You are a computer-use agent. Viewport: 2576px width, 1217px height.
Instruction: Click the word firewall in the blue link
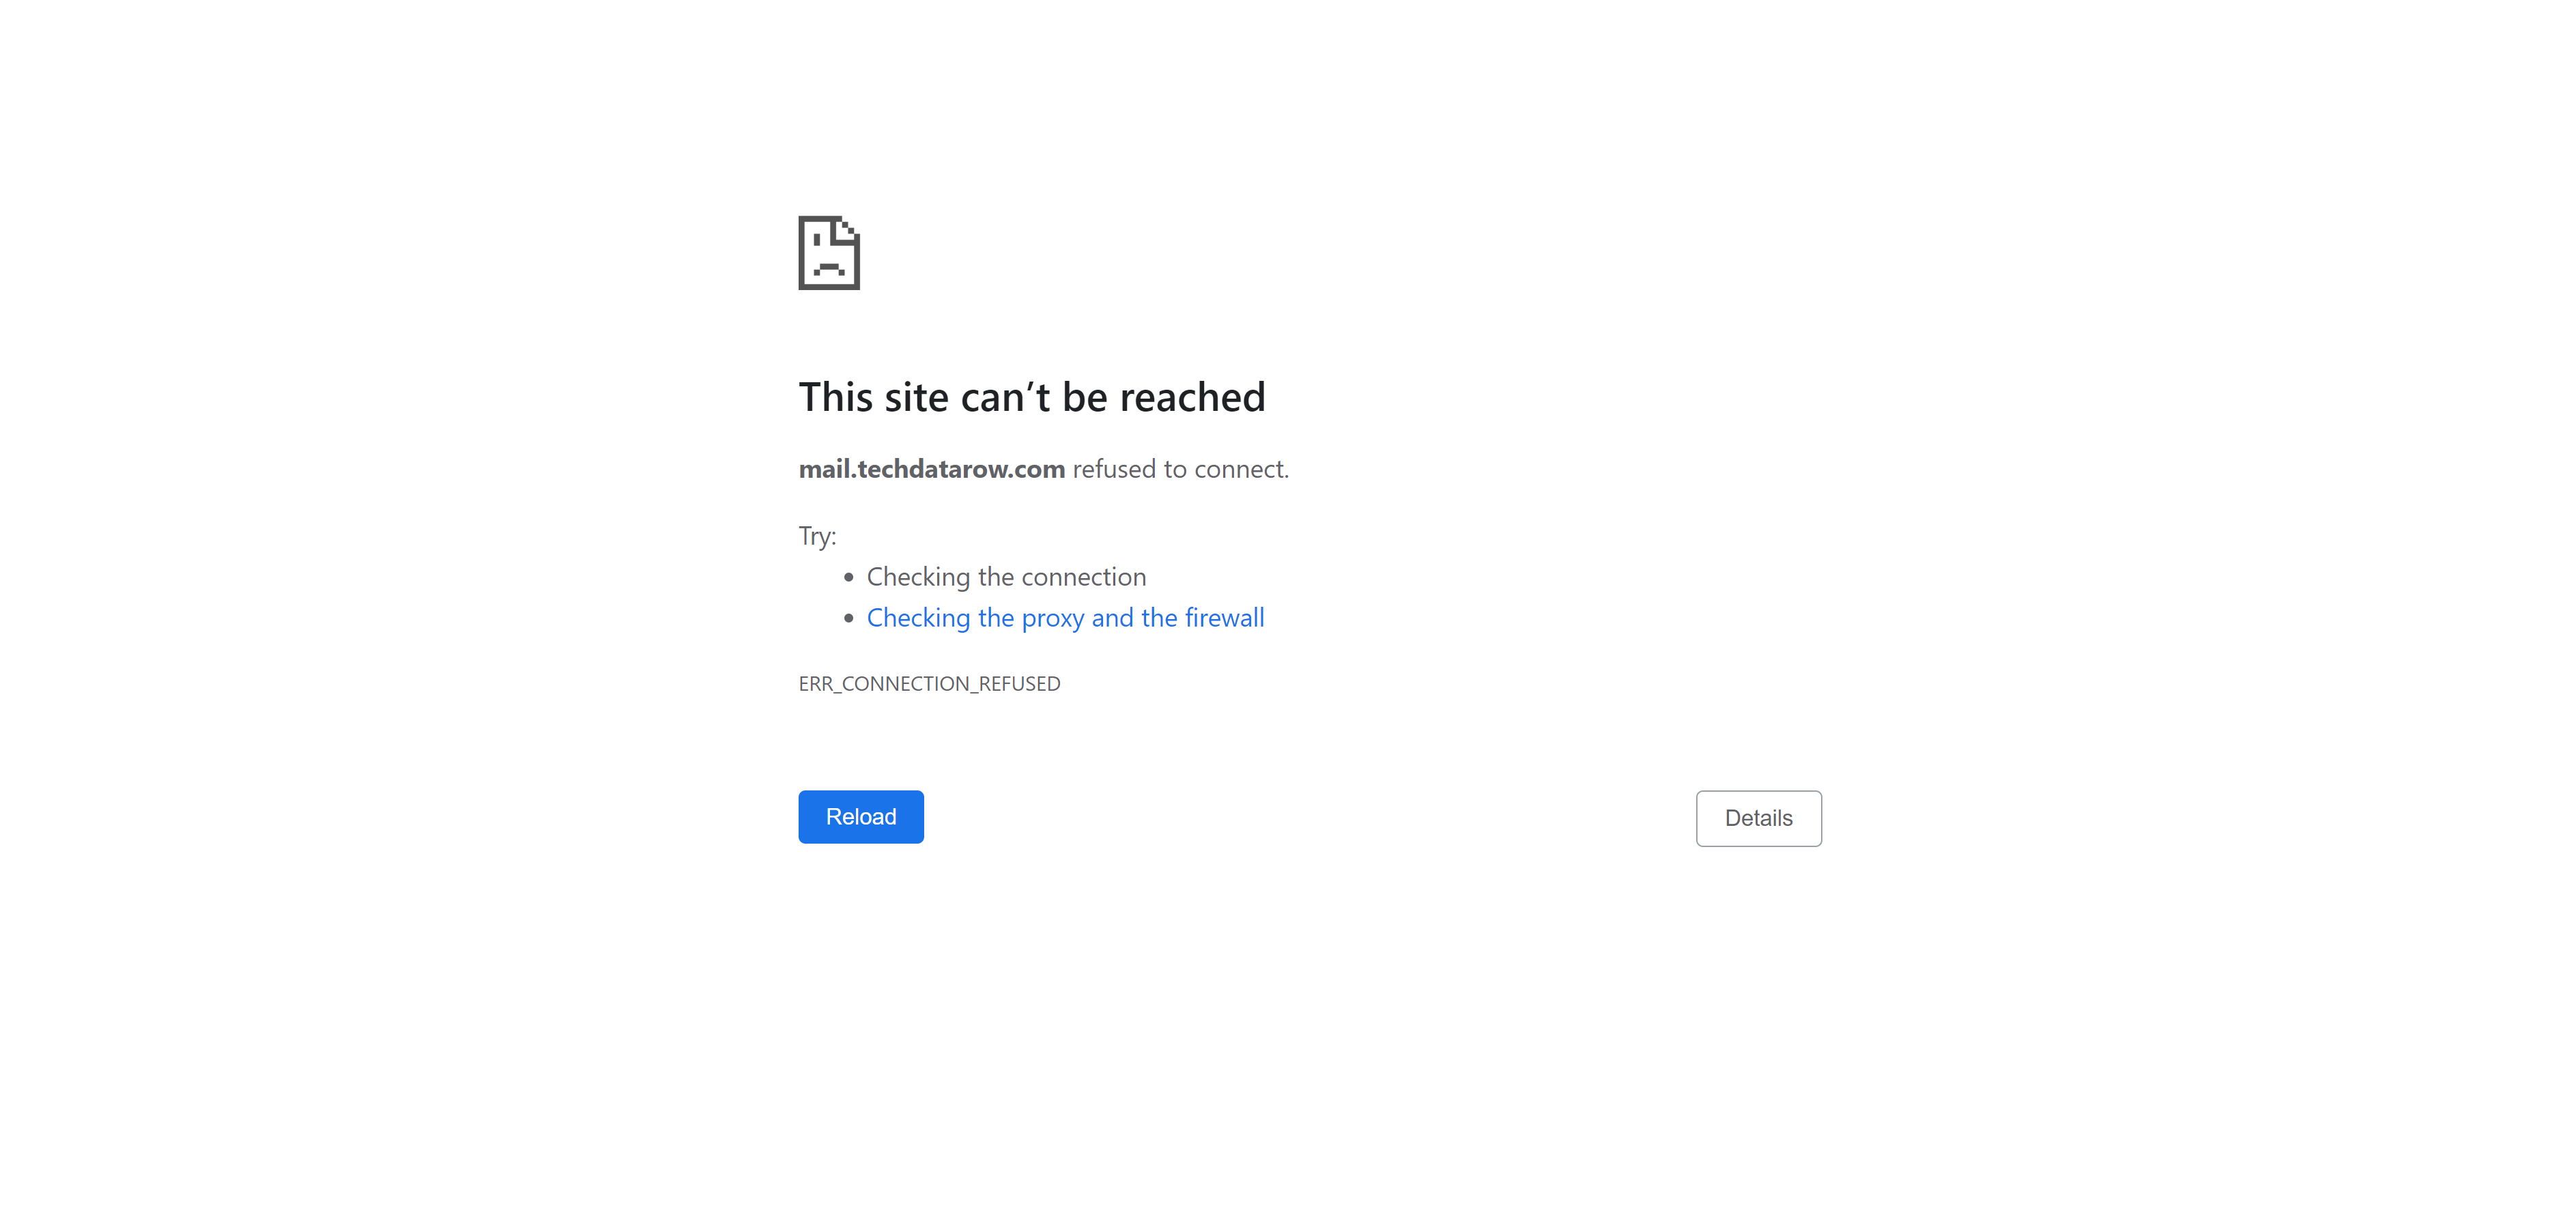pos(1225,618)
